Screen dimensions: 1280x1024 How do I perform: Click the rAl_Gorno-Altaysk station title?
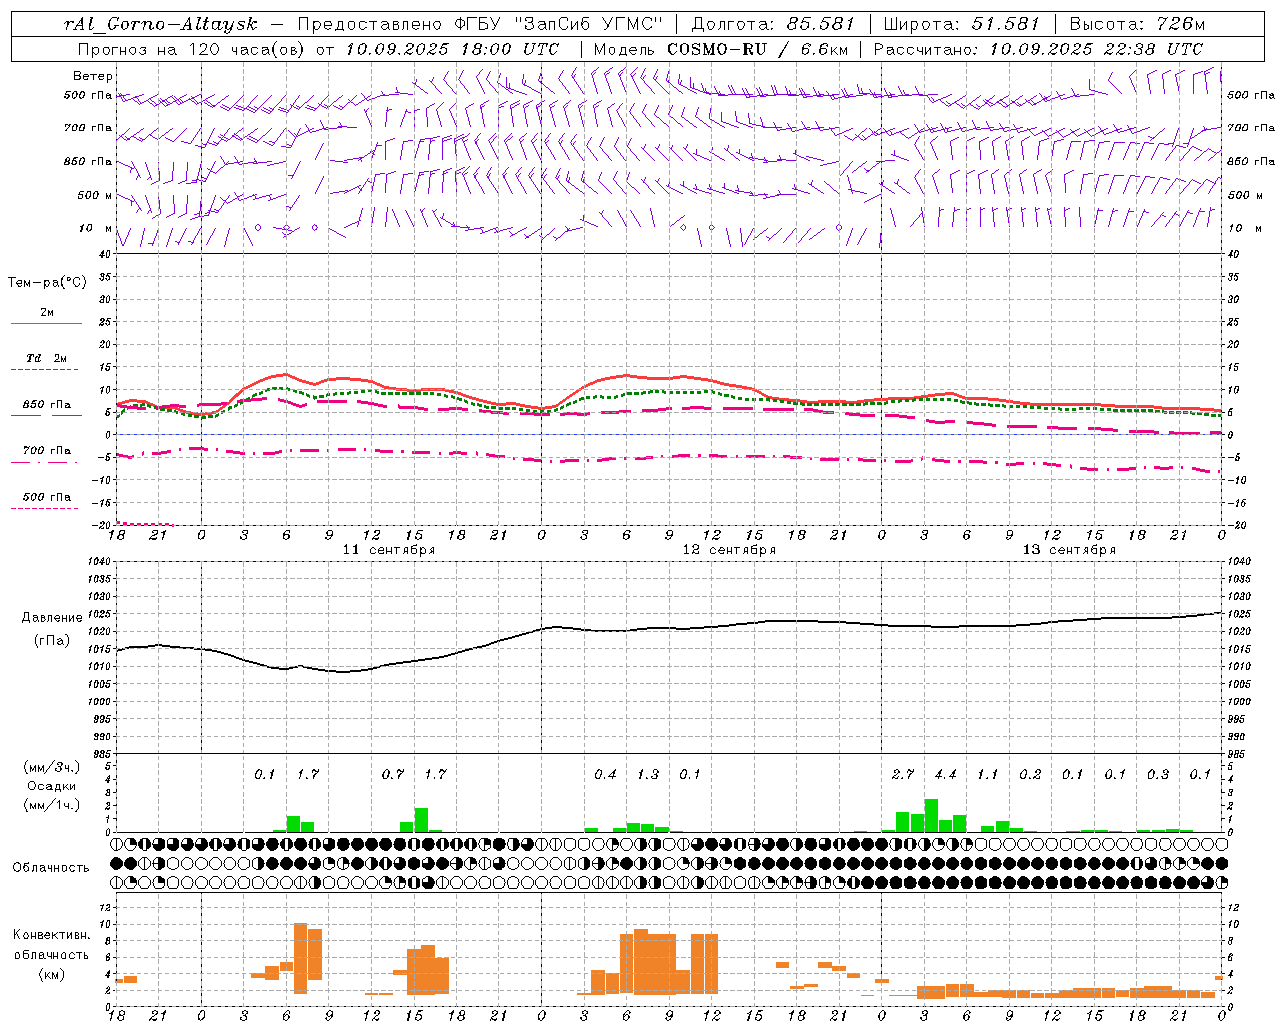pyautogui.click(x=161, y=24)
